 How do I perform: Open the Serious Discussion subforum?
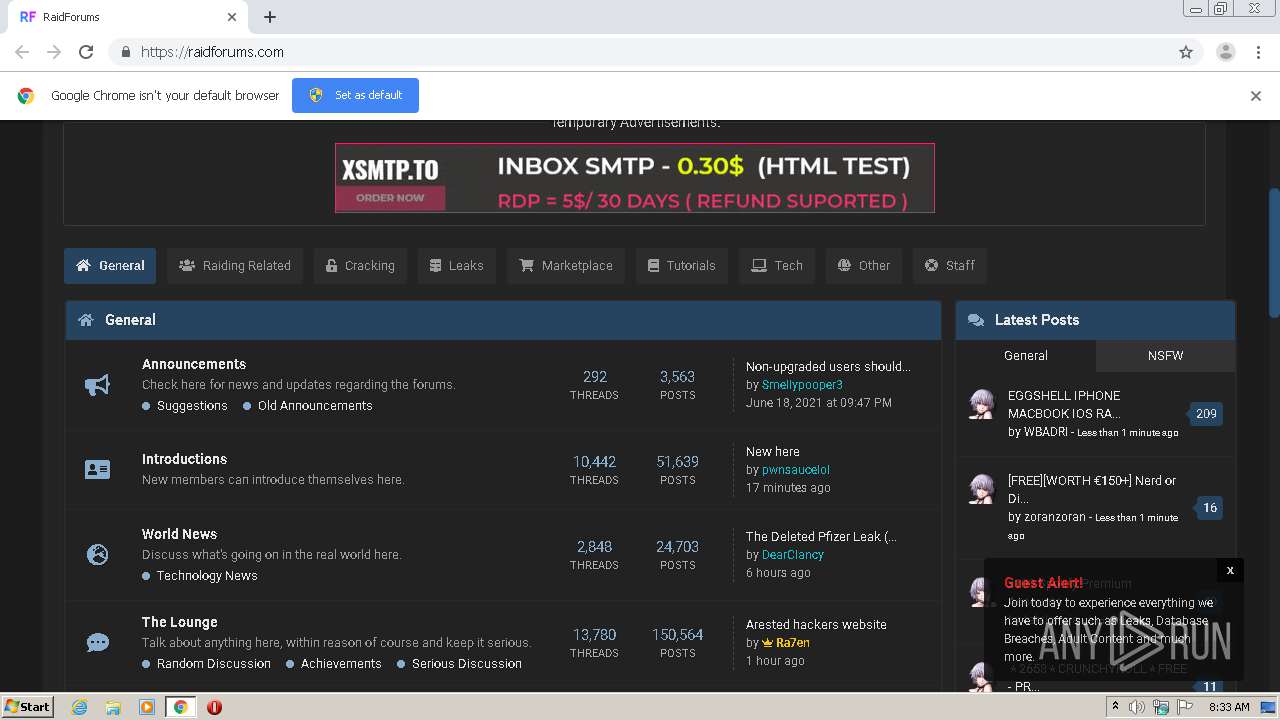click(x=467, y=664)
